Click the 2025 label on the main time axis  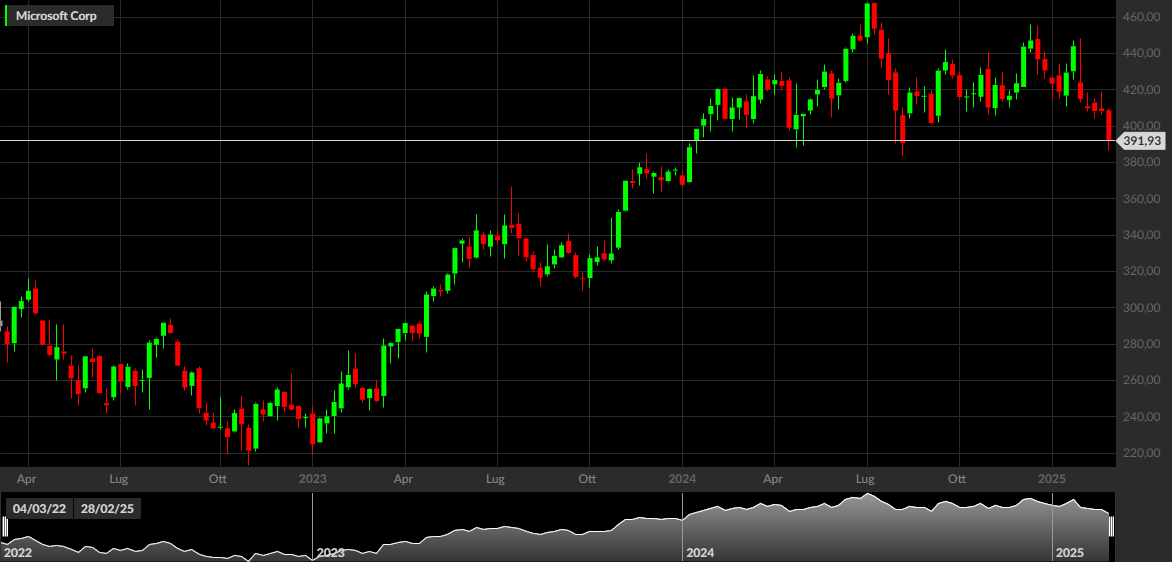click(x=1052, y=478)
